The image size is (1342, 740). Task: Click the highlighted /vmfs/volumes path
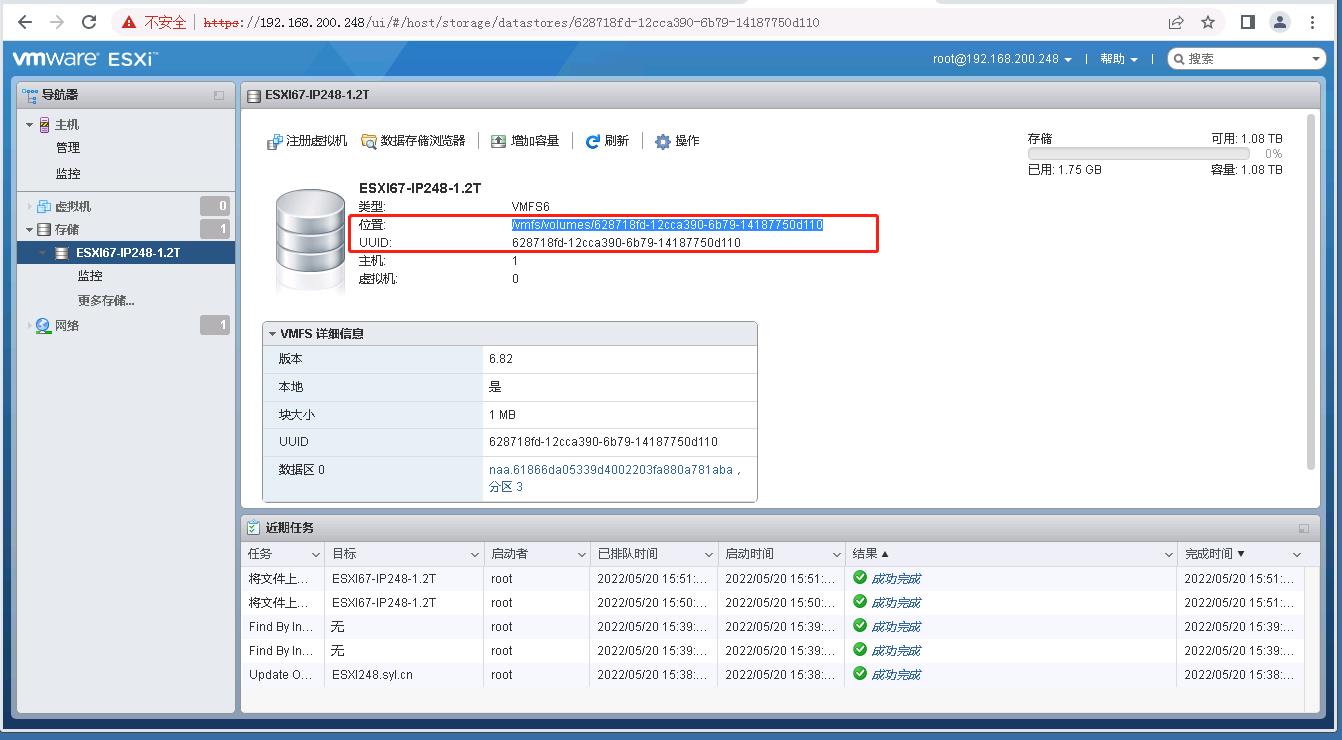[667, 225]
